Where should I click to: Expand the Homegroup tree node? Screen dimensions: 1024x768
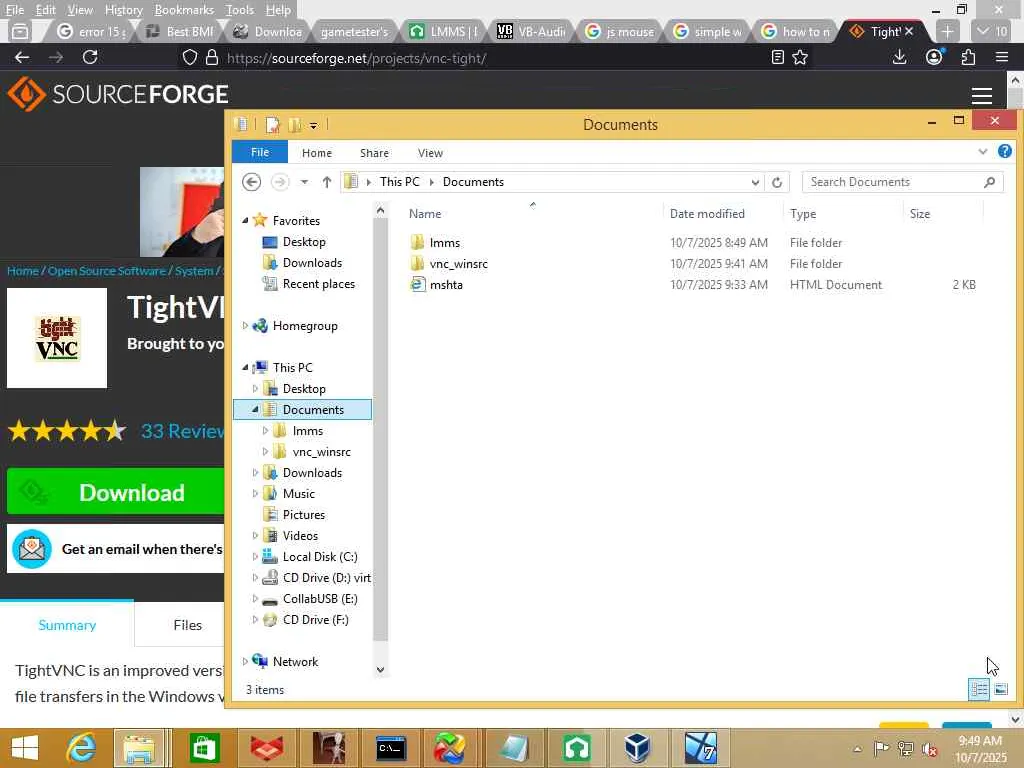coord(246,325)
